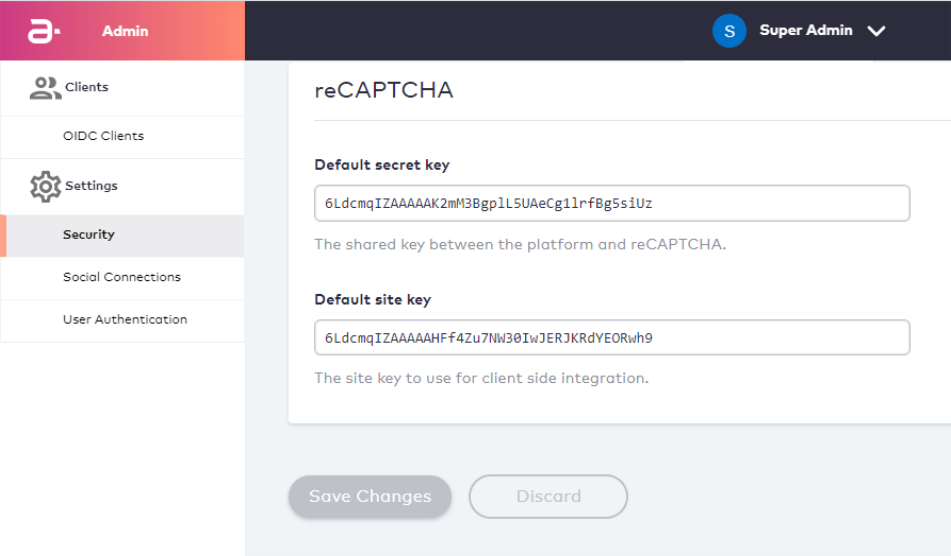
Task: Click the Default secret key label
Action: 382,165
